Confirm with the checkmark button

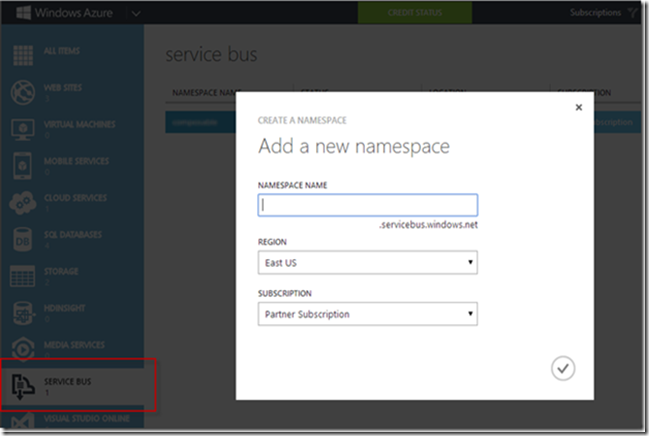point(563,368)
